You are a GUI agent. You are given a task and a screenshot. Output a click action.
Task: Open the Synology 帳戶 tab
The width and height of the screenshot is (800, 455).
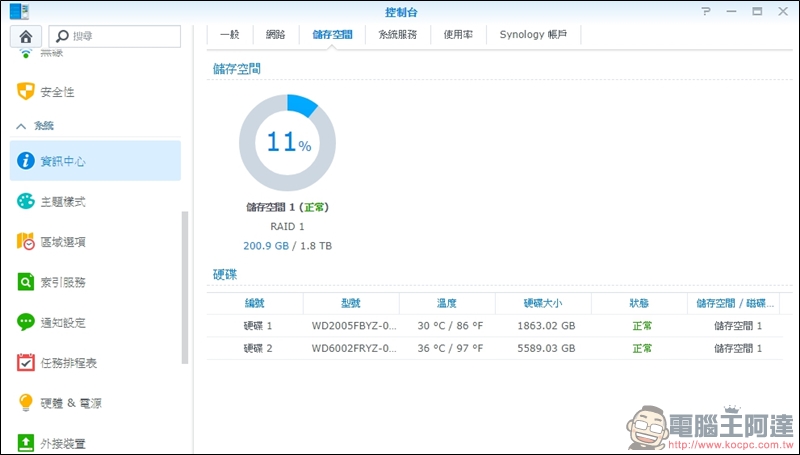click(x=533, y=35)
